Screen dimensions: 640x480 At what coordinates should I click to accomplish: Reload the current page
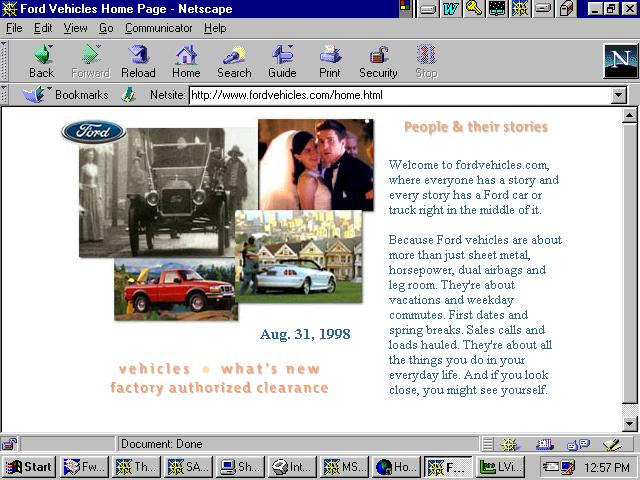pos(138,61)
